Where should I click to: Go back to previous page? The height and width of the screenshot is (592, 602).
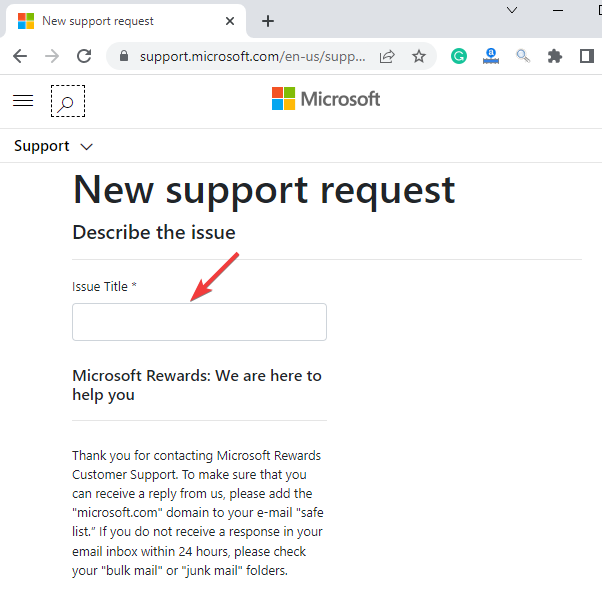pyautogui.click(x=20, y=56)
